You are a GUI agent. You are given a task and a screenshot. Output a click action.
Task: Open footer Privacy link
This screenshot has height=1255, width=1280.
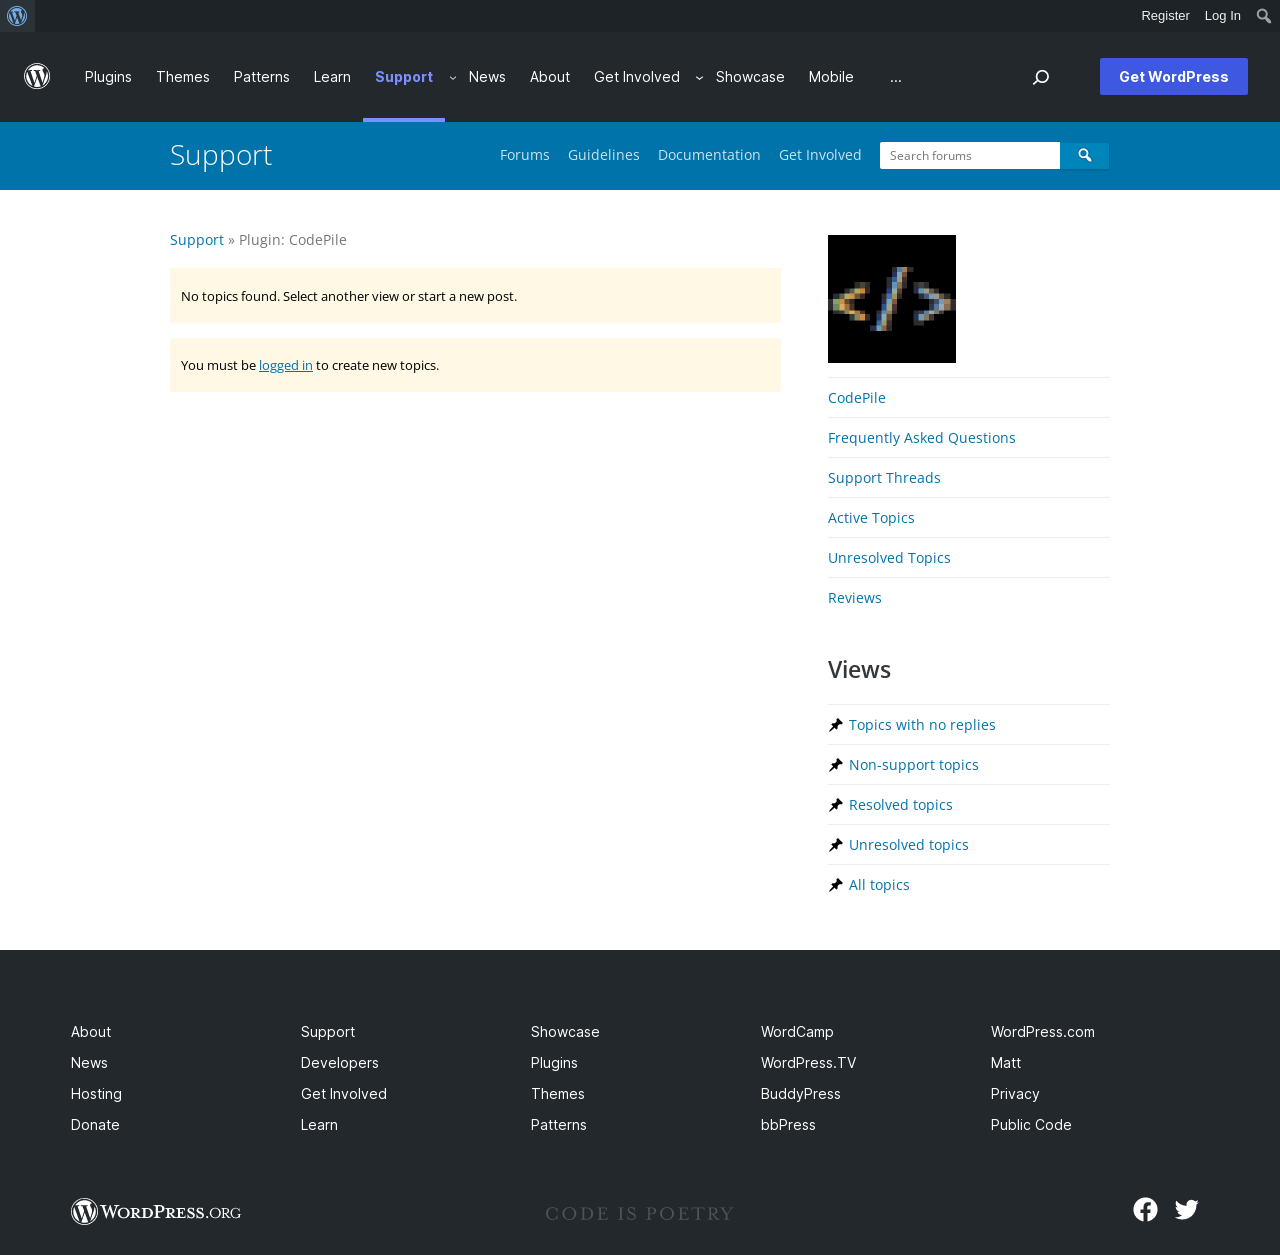point(1015,1094)
